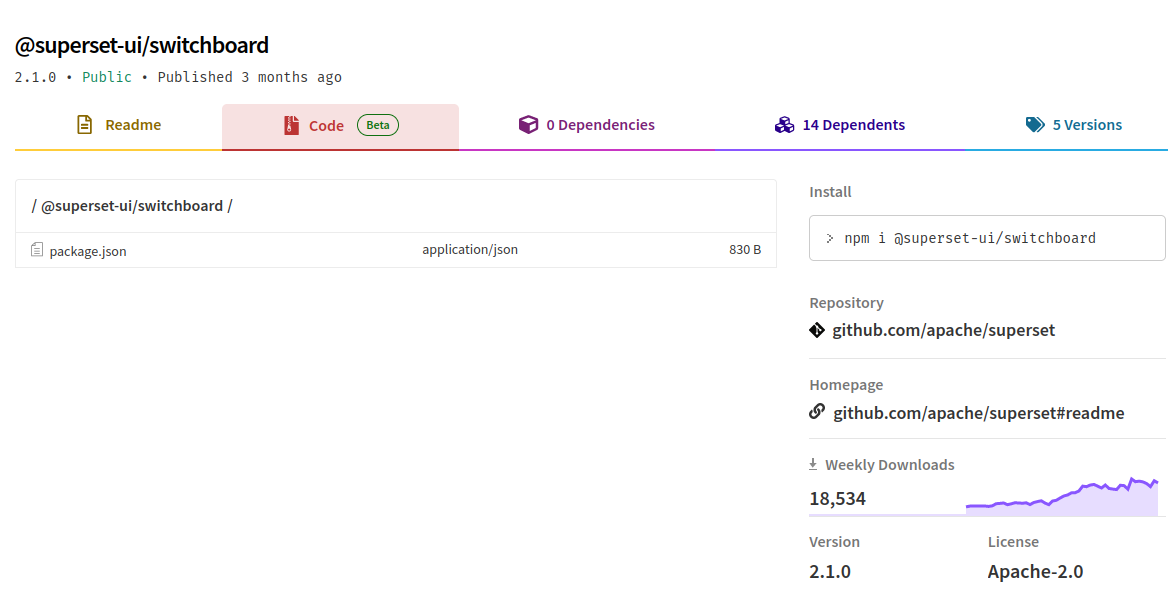
Task: Click the network icon beside 14 Dependents
Action: coord(783,124)
